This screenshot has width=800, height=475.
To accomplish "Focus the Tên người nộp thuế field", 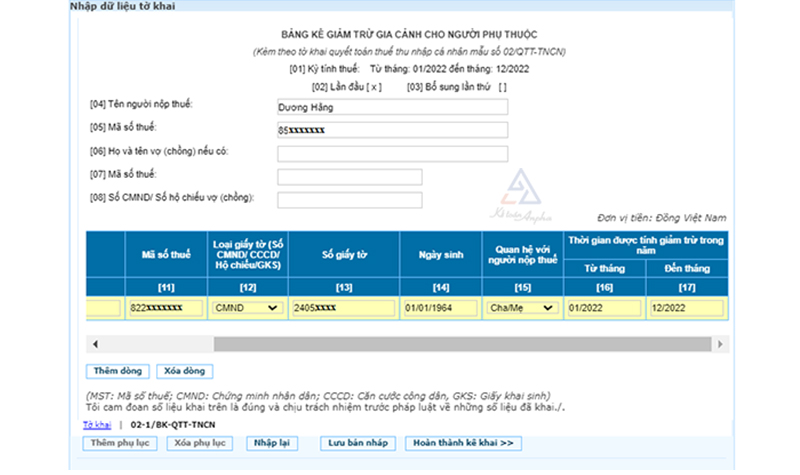I will (392, 107).
